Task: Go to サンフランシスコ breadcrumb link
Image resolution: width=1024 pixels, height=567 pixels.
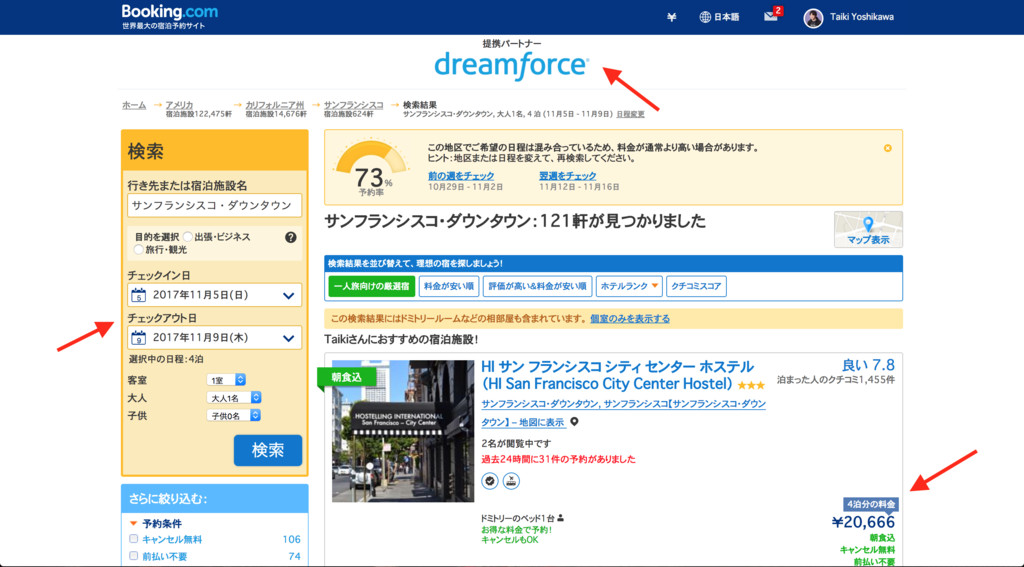Action: point(353,105)
